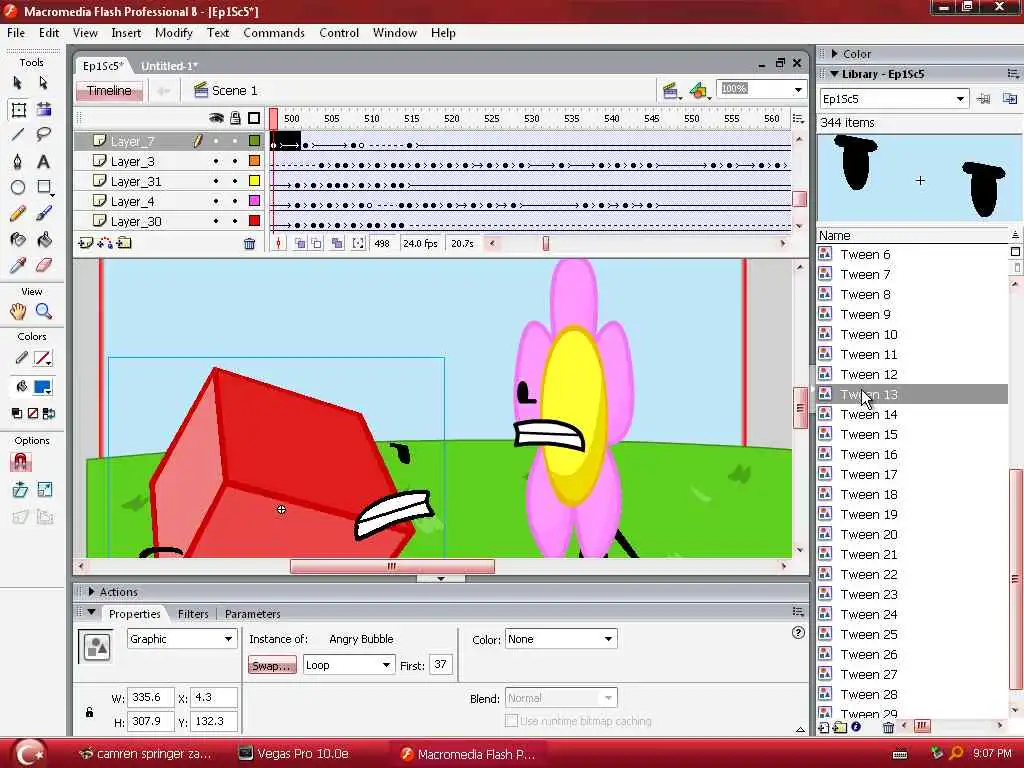
Task: Open Vegas Pro 10.0e from taskbar
Action: (x=293, y=754)
